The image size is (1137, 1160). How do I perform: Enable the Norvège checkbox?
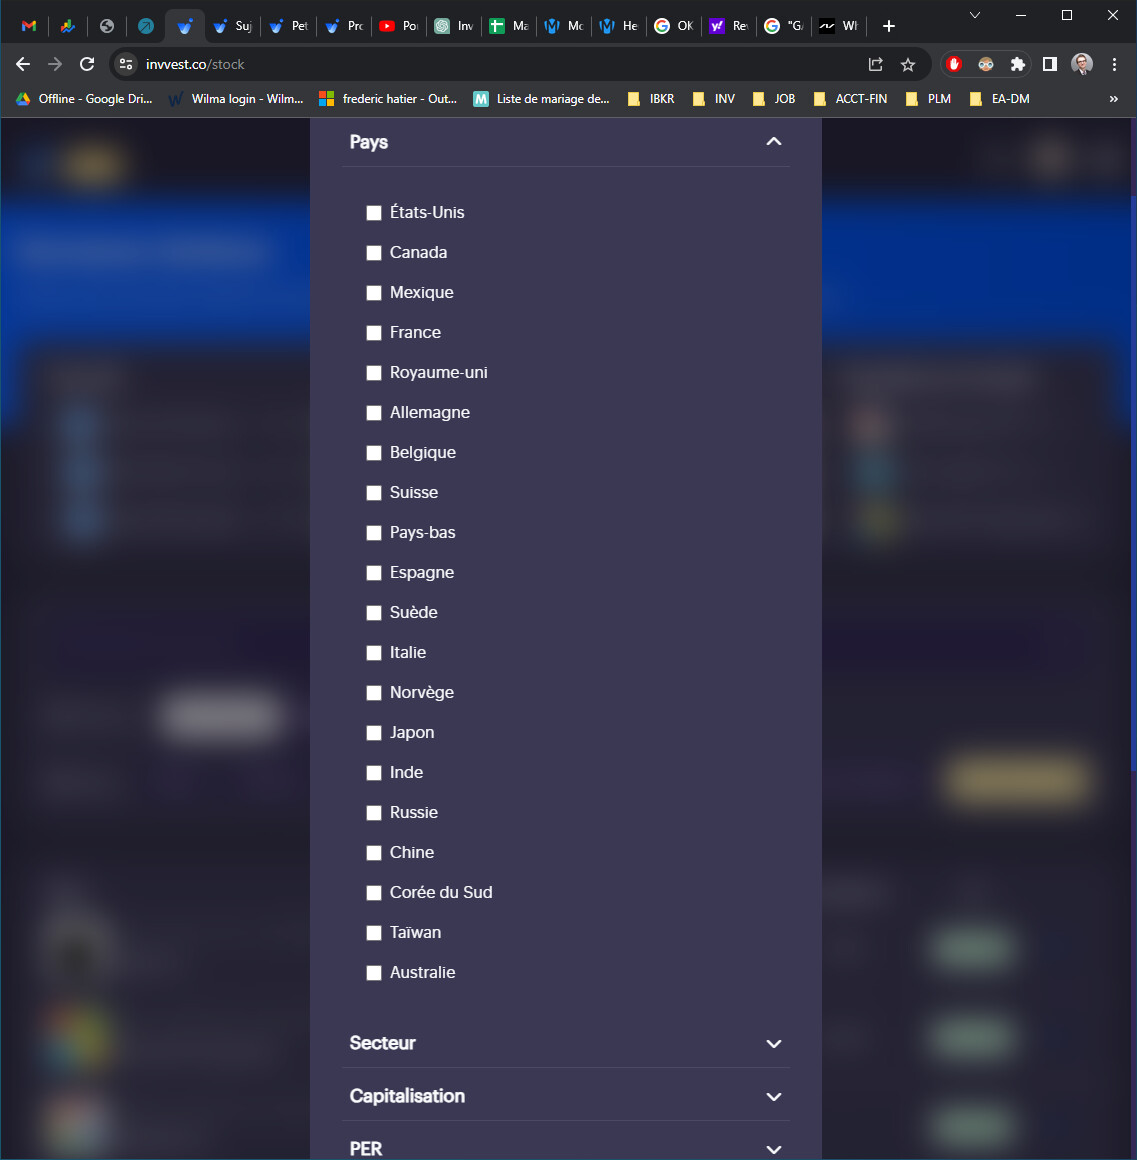click(374, 692)
